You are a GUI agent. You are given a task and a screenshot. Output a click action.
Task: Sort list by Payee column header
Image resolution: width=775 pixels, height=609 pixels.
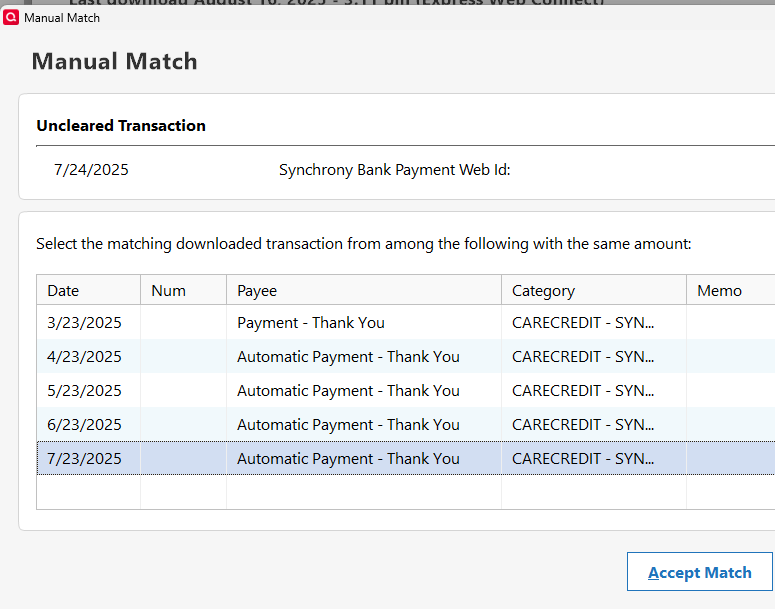pos(257,290)
